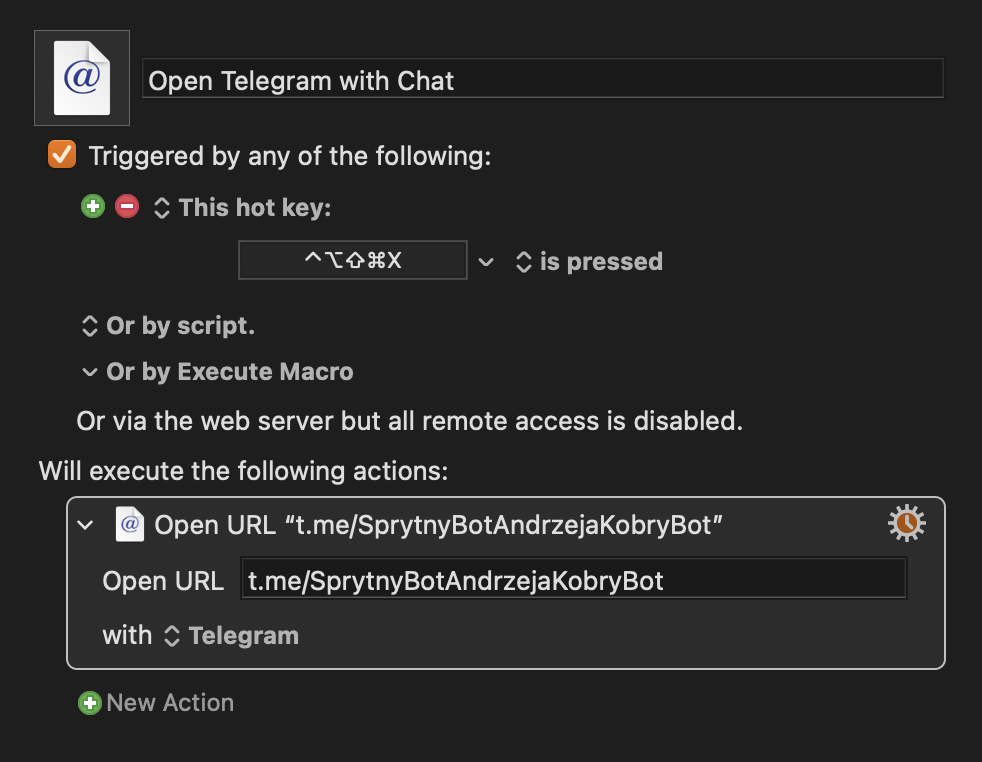Change the is pressed option selector

[589, 262]
